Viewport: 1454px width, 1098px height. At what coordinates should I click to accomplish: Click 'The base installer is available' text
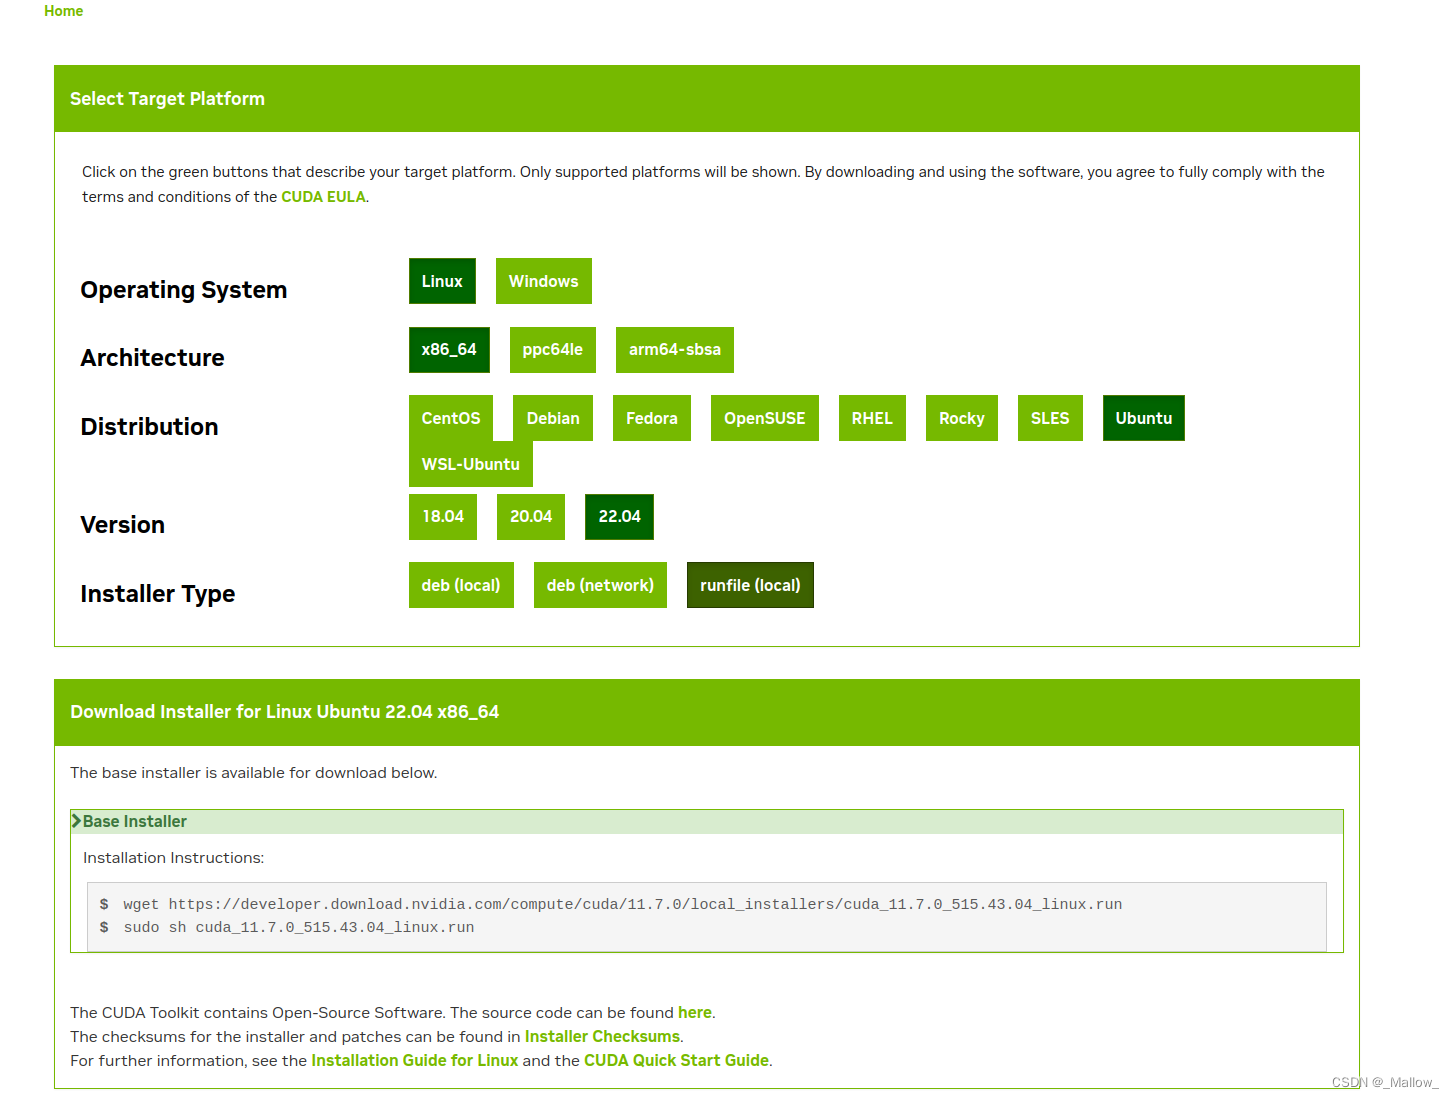point(254,773)
